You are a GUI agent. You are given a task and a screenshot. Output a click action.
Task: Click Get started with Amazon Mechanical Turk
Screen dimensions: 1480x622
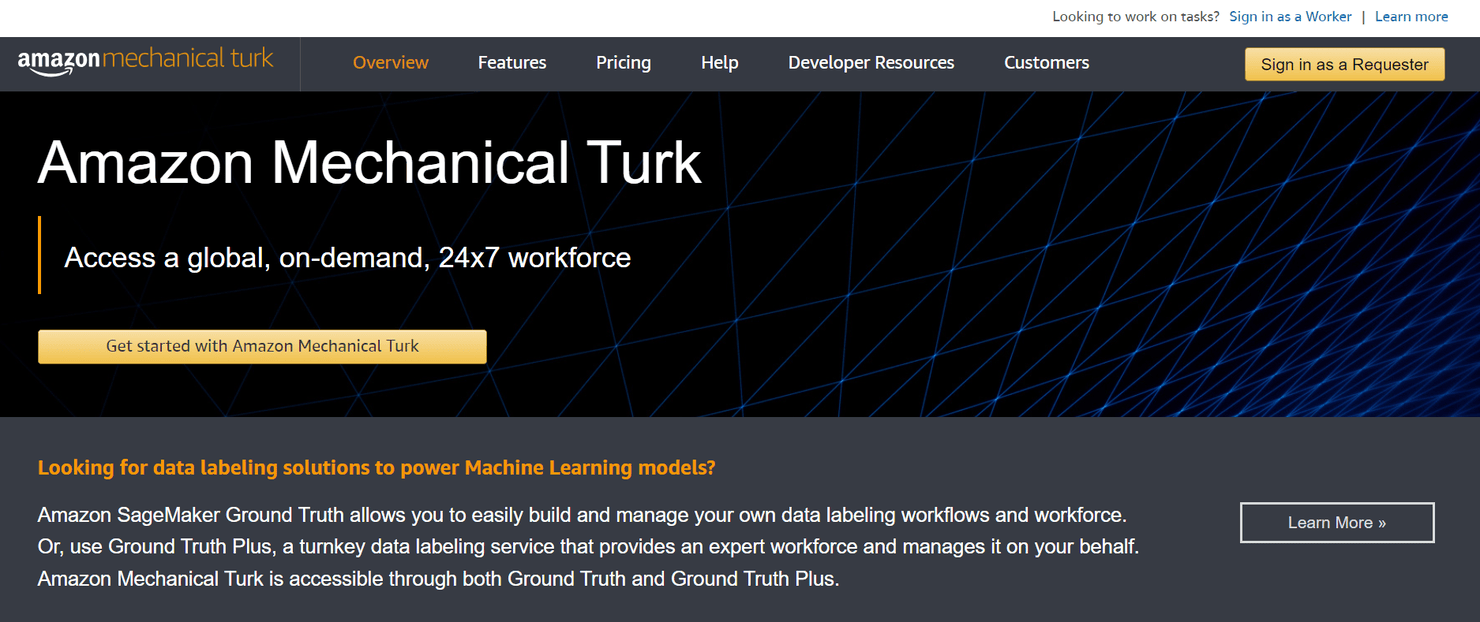pos(262,346)
